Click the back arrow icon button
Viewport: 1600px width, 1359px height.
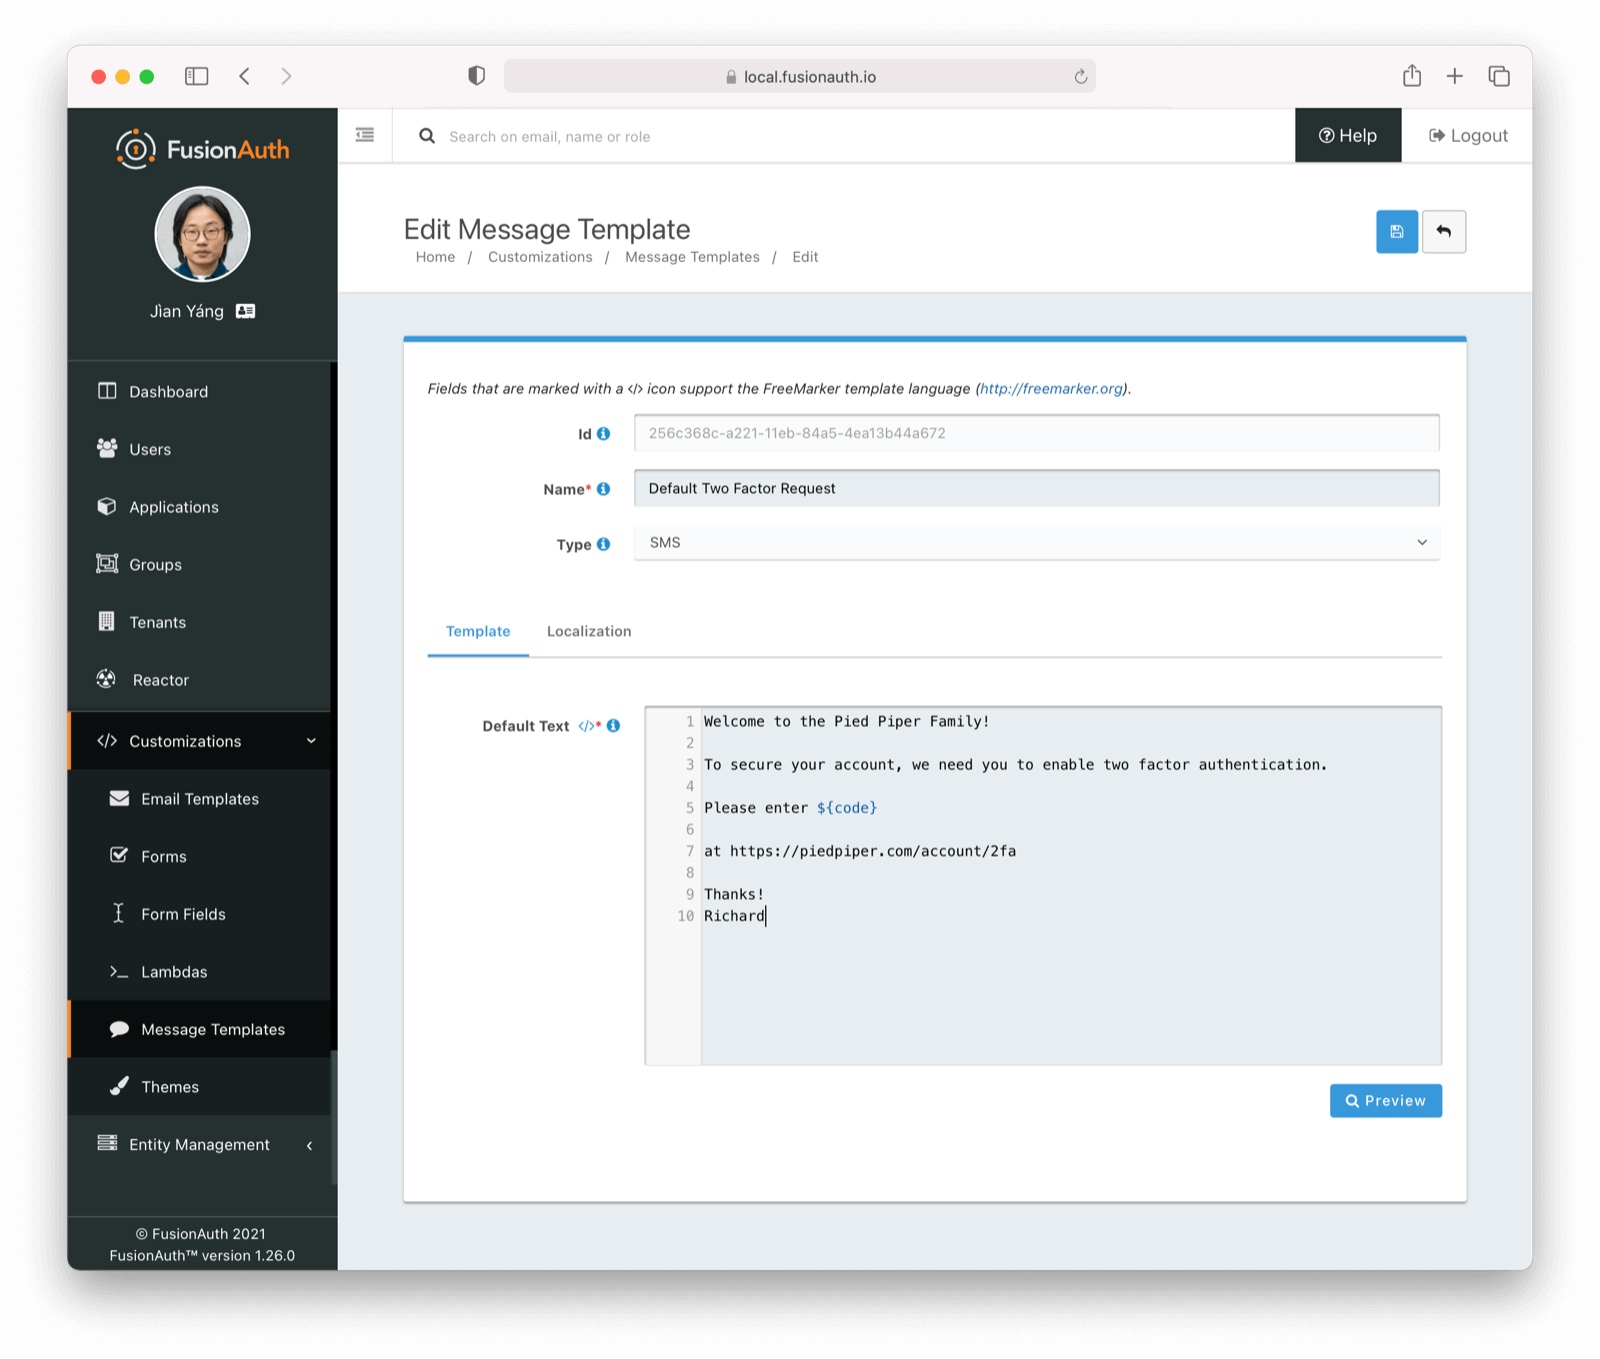(1443, 232)
